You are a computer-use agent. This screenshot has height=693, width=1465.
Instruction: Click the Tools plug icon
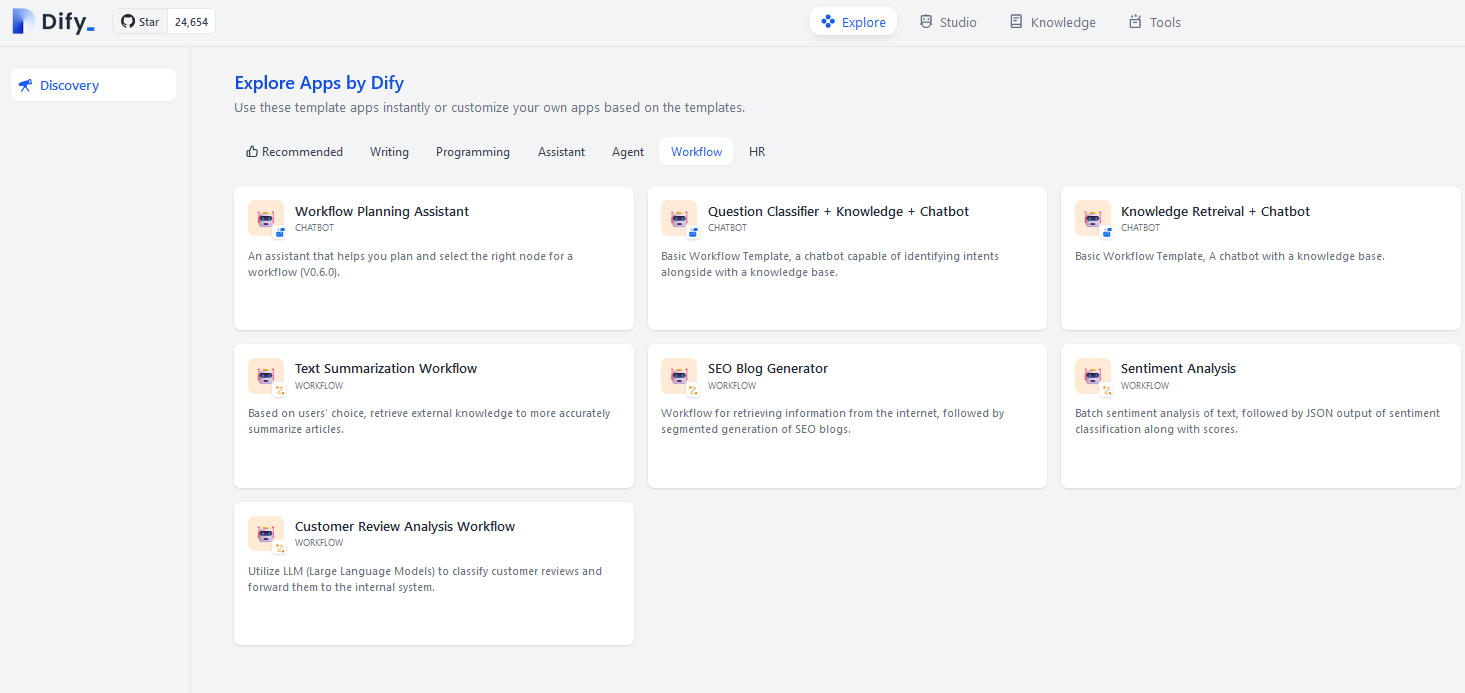tap(1135, 21)
